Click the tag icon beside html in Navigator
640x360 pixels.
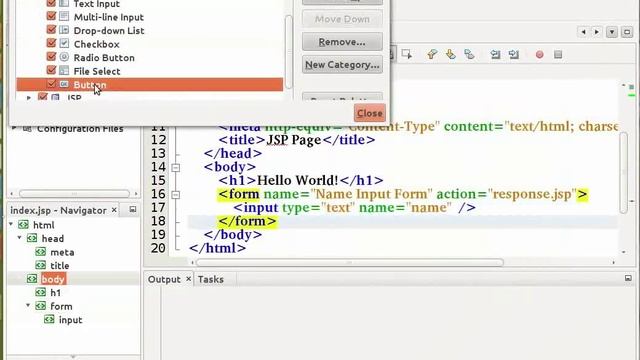tap(23, 224)
